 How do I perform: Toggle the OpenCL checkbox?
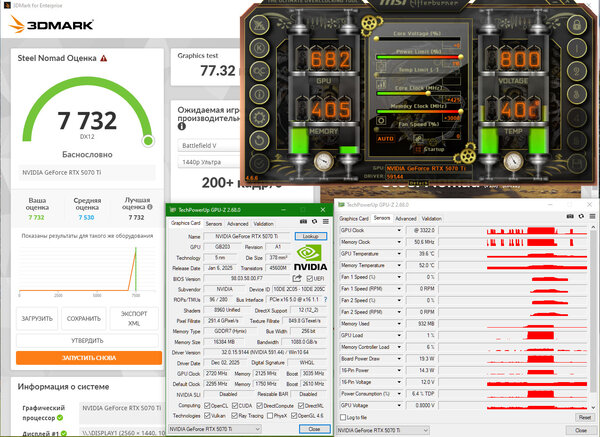click(x=207, y=405)
